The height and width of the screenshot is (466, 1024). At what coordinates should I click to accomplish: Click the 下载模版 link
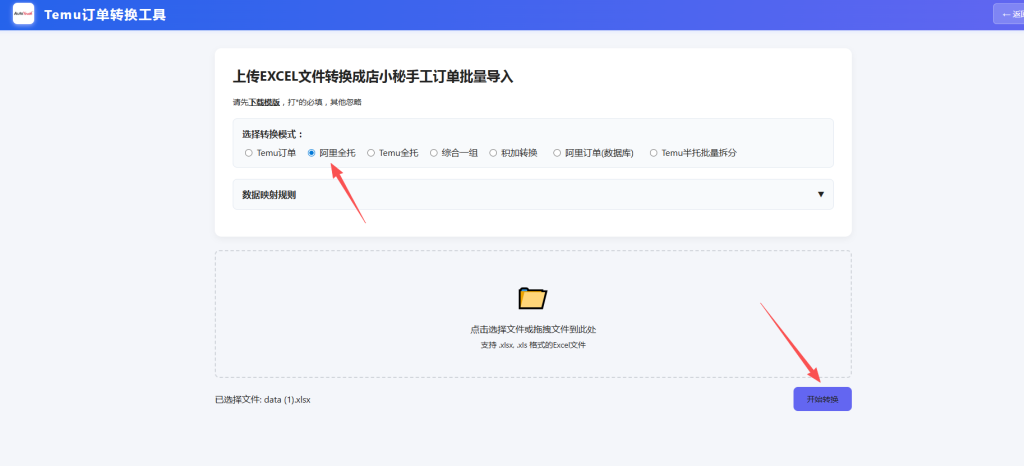point(264,102)
